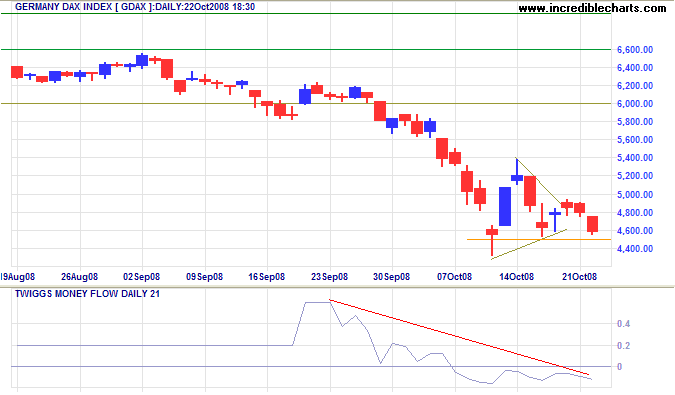Image resolution: width=675 pixels, height=395 pixels.
Task: Select the 5,800.00 price axis label
Action: [x=635, y=122]
